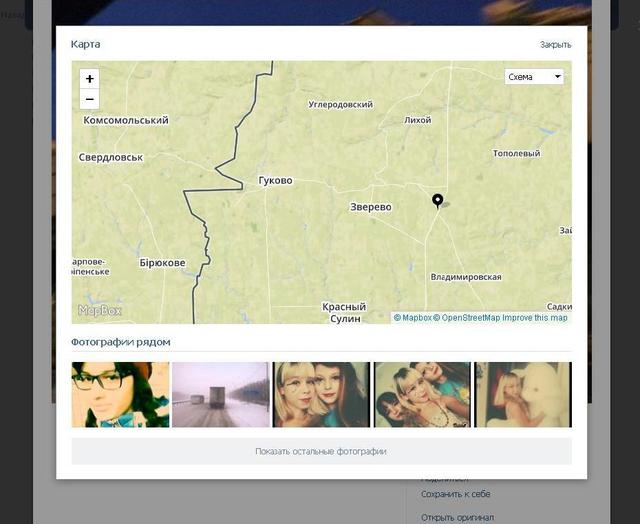Open the © OpenStreetMap attribution link
This screenshot has height=524, width=640.
click(466, 318)
